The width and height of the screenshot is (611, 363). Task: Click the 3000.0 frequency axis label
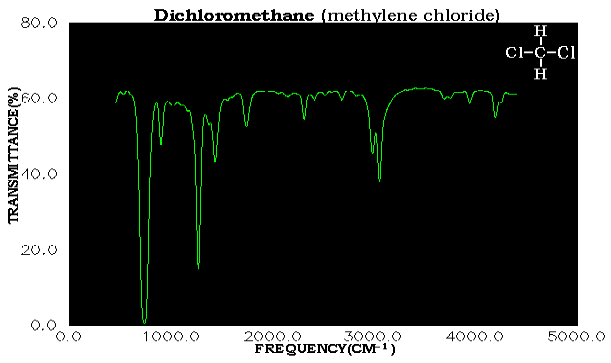pyautogui.click(x=373, y=336)
